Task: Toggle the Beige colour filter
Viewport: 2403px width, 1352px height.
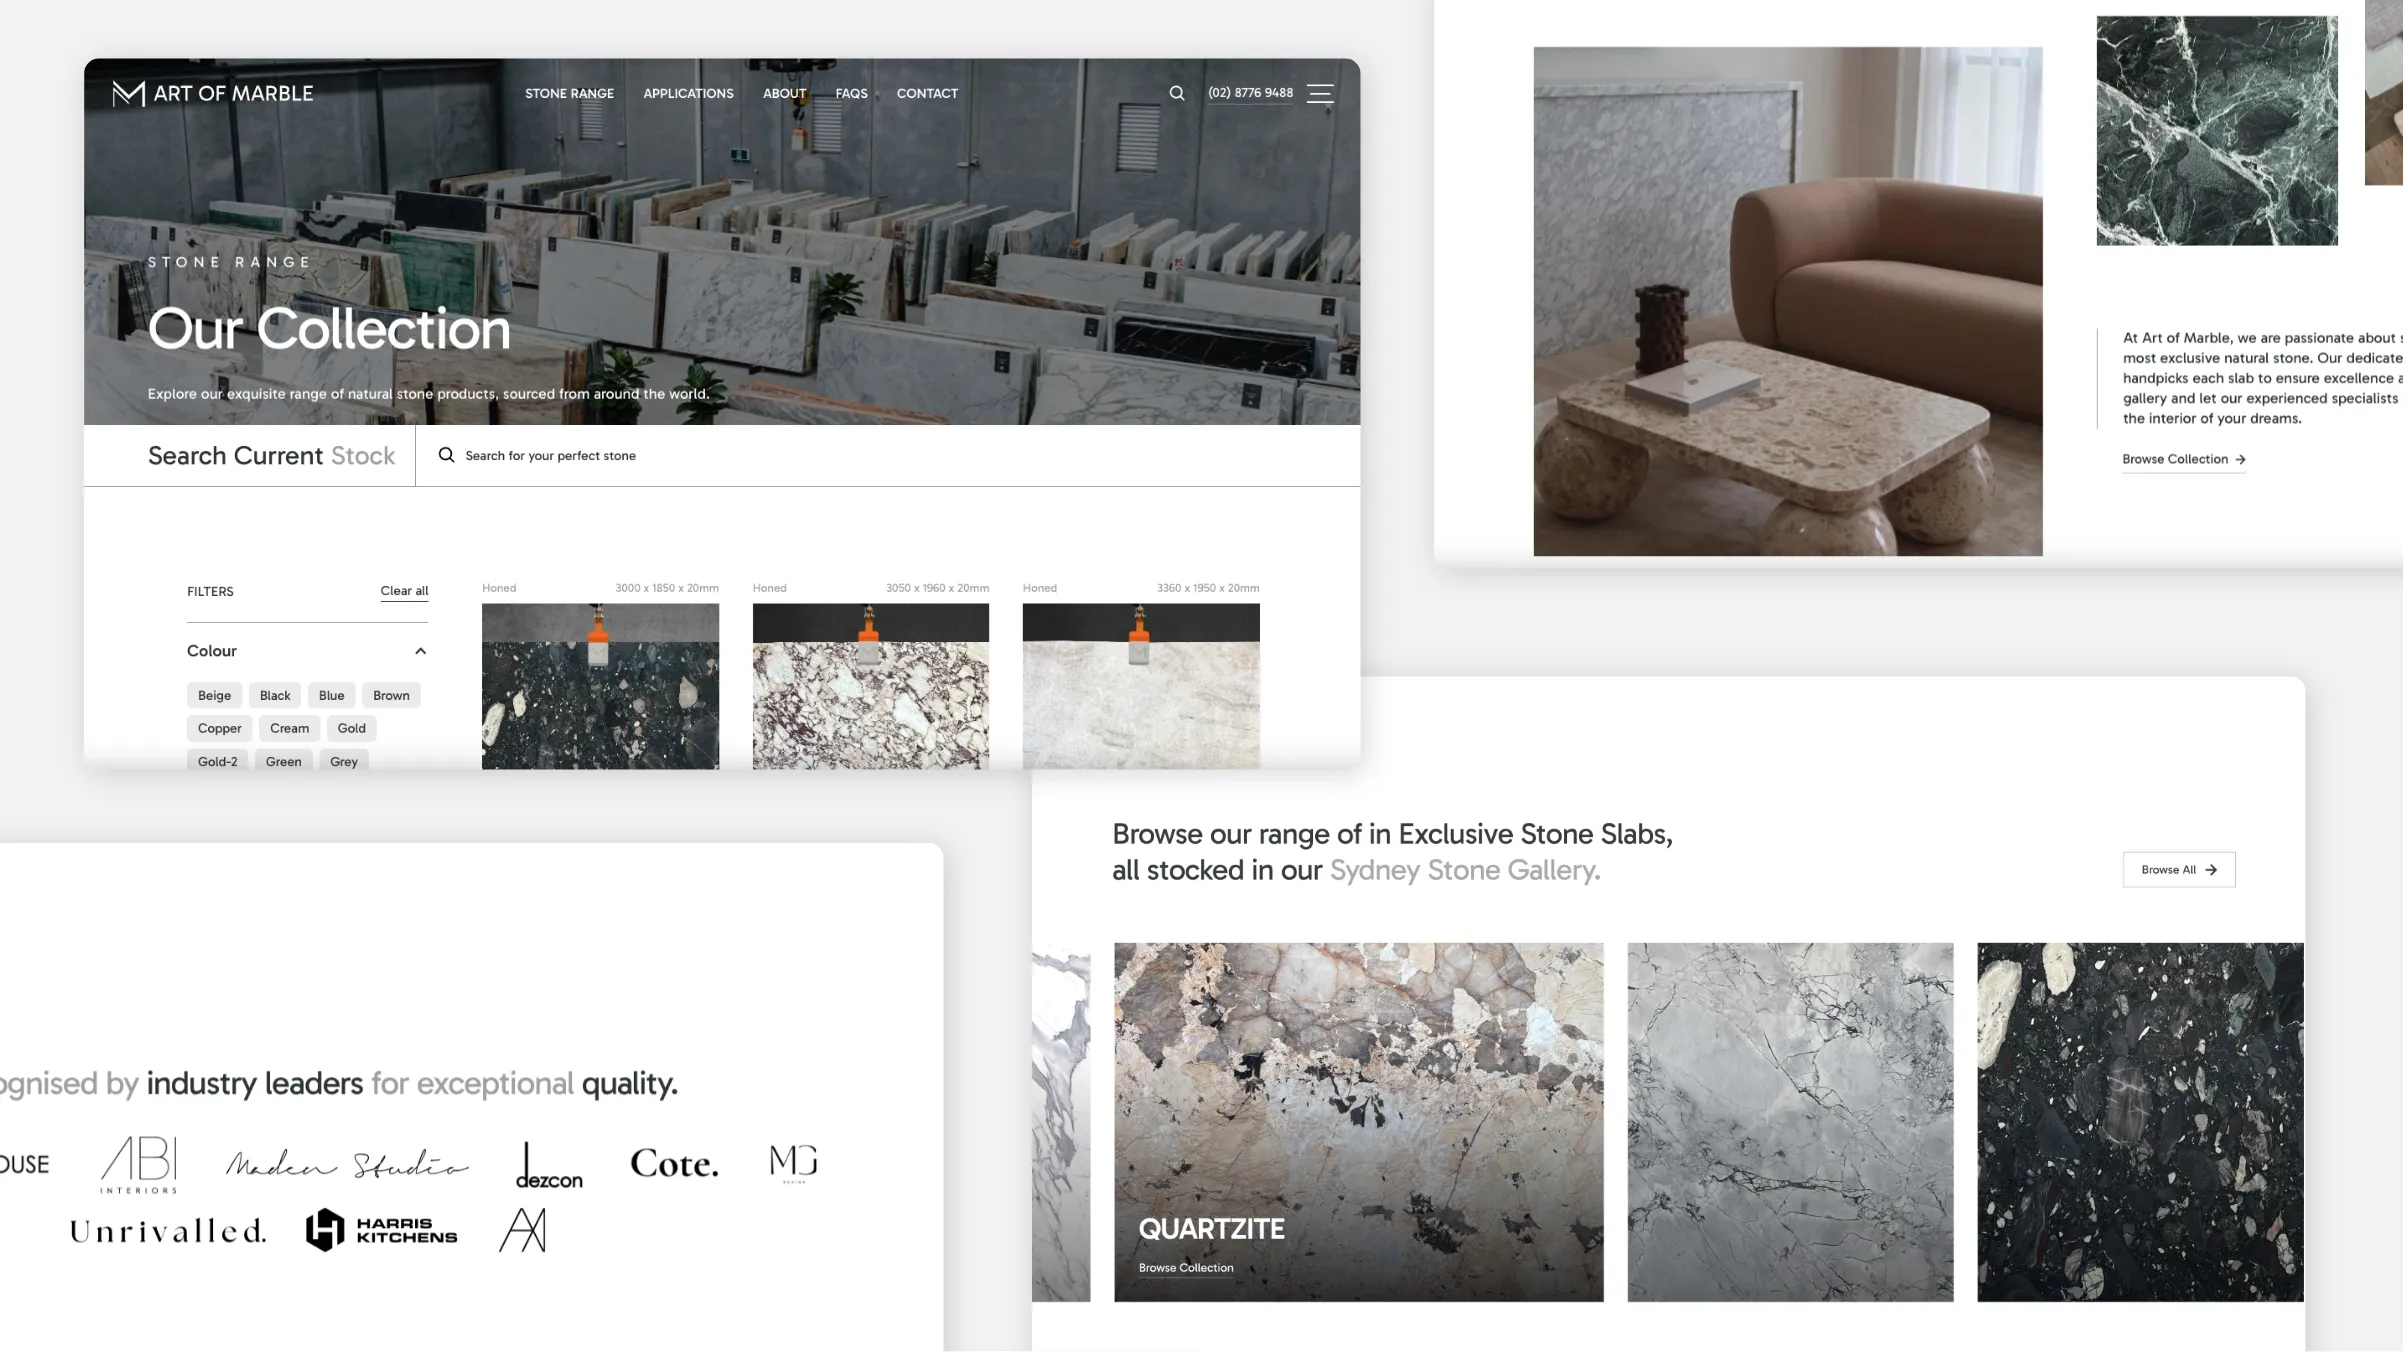Action: pos(214,695)
